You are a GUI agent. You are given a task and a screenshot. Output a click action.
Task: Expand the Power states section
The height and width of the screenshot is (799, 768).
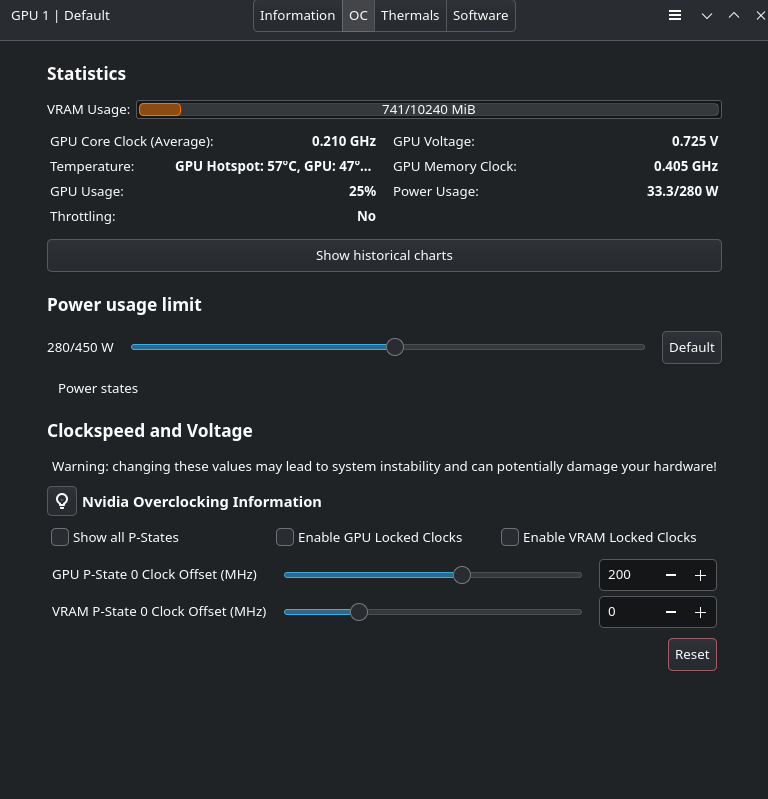pyautogui.click(x=98, y=388)
